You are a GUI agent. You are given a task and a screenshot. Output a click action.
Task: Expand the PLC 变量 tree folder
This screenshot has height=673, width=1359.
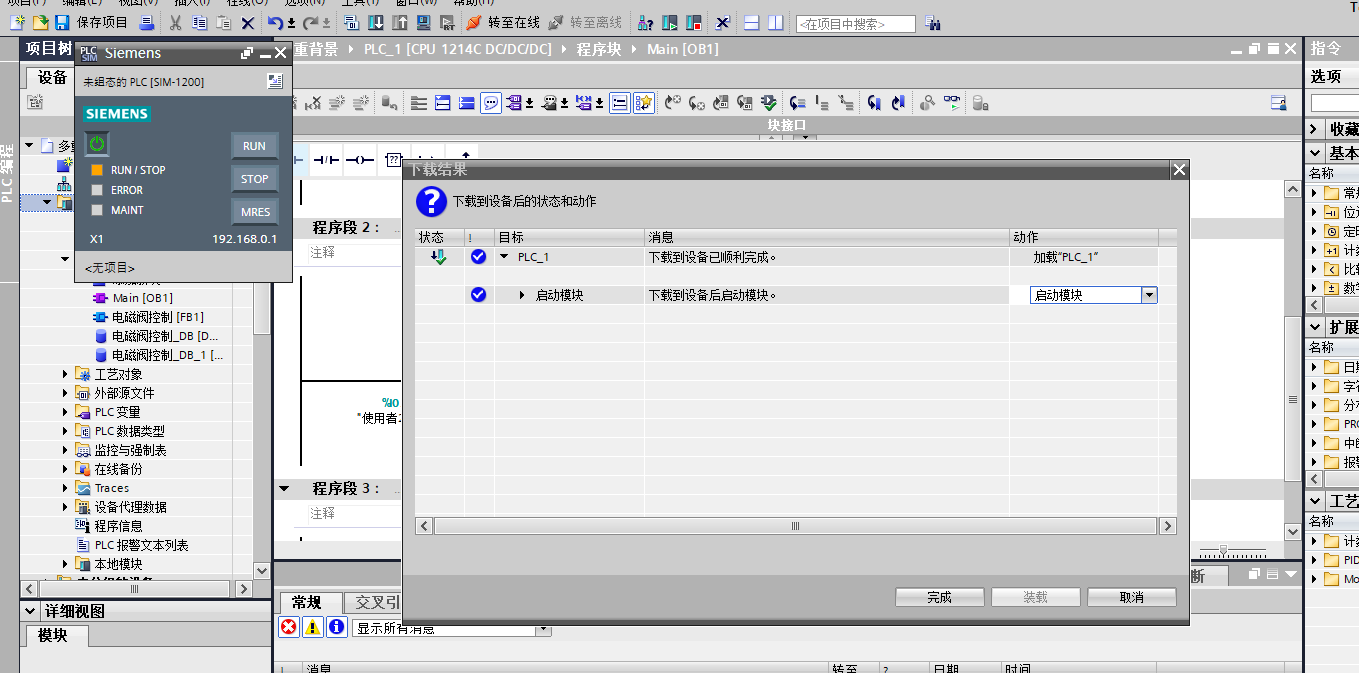[x=66, y=412]
